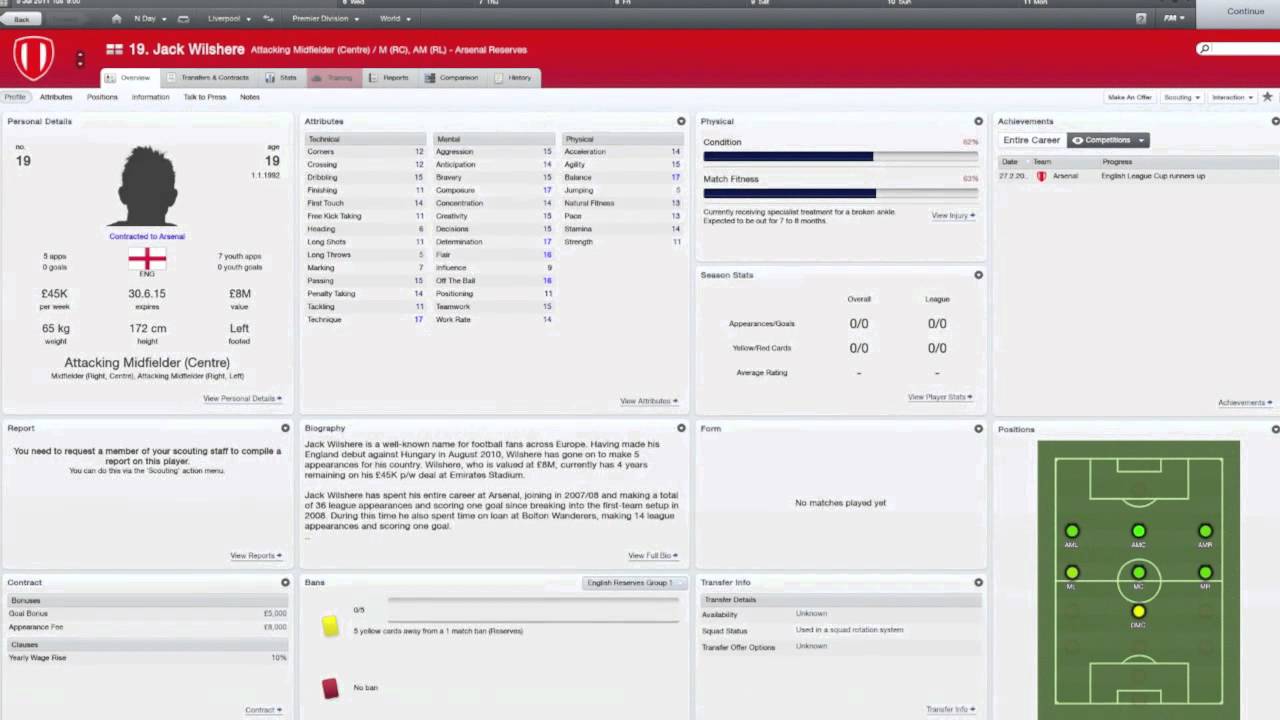Click the Arsenal badge in Achievements row
The height and width of the screenshot is (720, 1280).
point(1041,176)
